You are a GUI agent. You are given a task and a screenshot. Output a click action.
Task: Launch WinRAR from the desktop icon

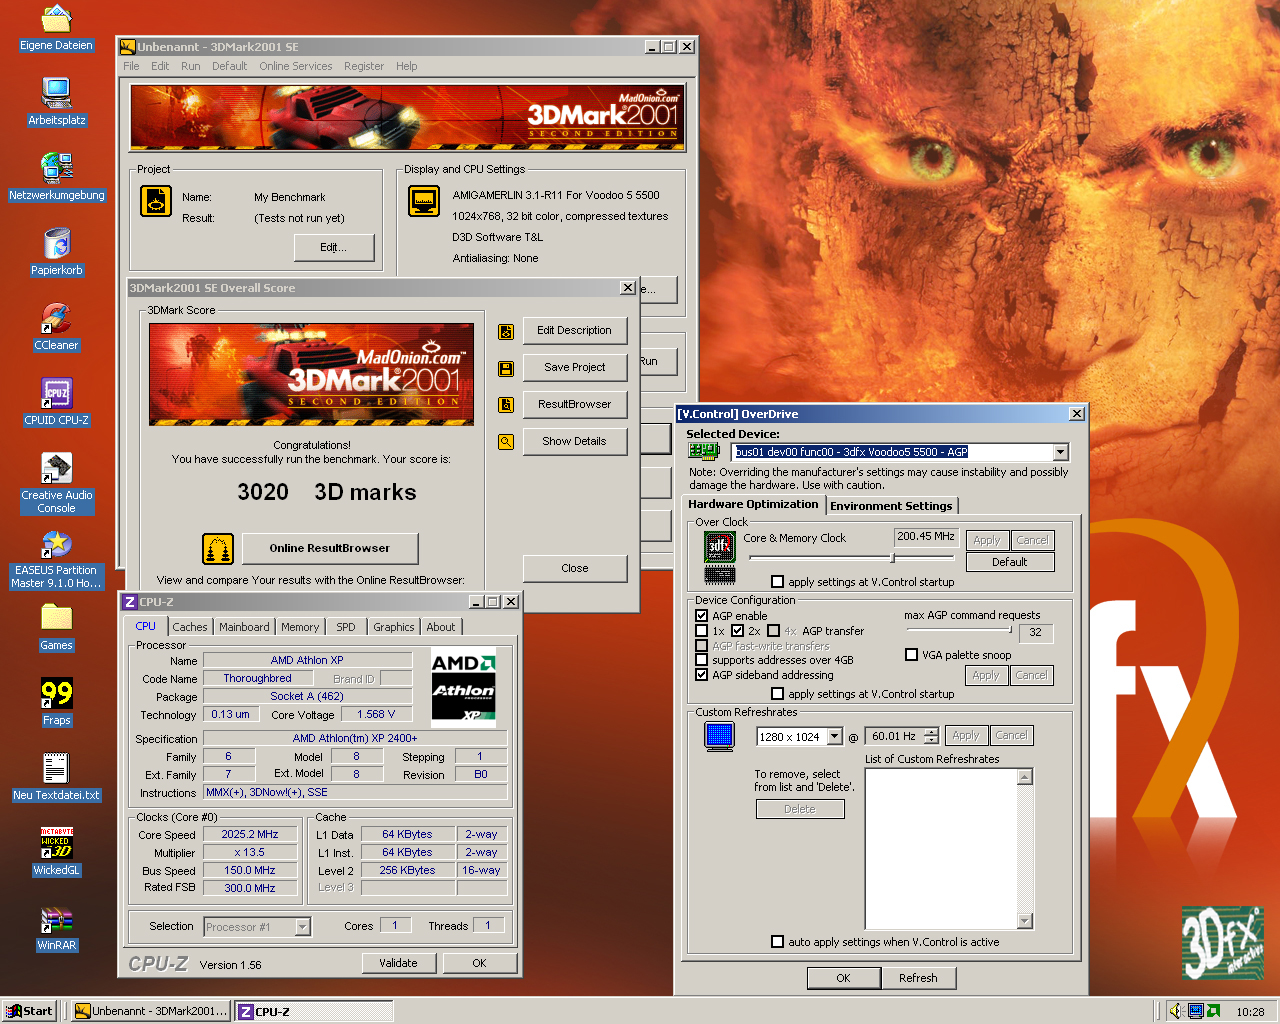pyautogui.click(x=56, y=919)
